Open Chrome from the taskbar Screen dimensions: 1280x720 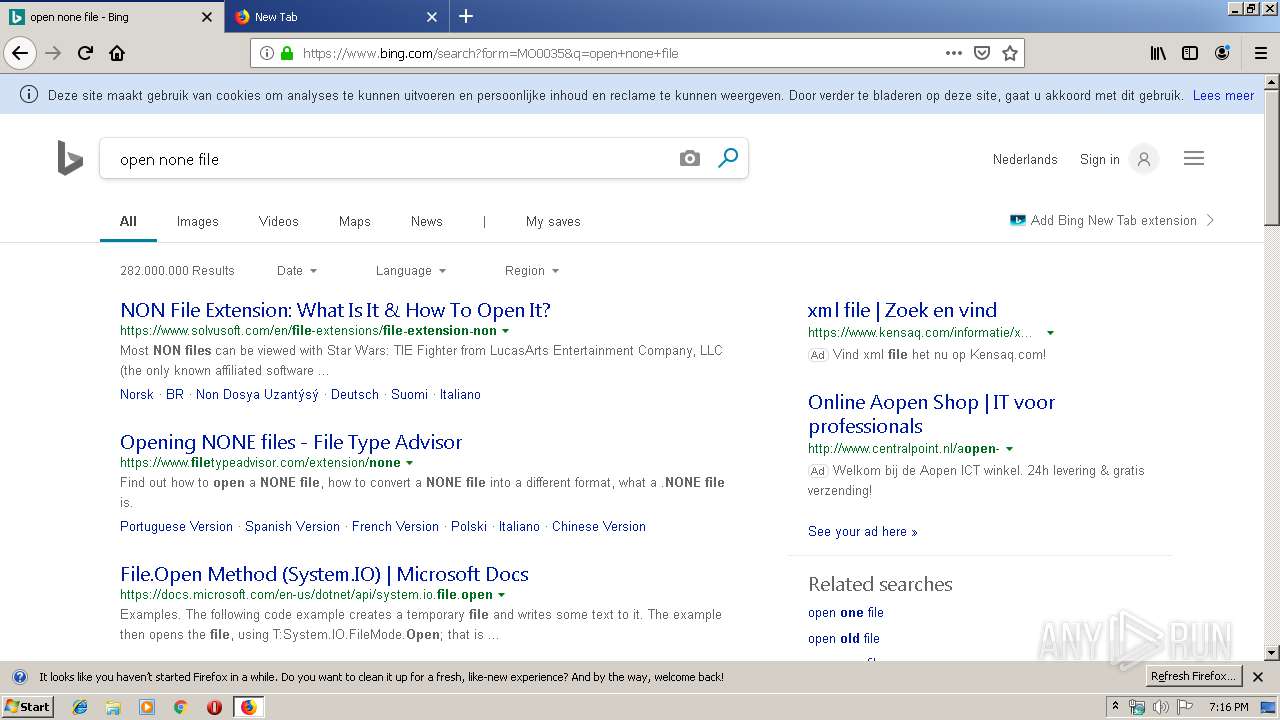180,707
